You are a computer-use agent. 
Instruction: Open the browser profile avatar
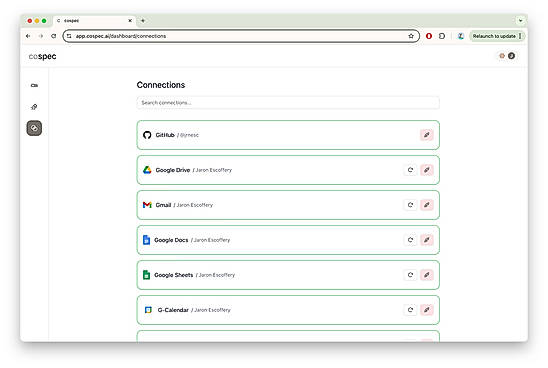[461, 36]
